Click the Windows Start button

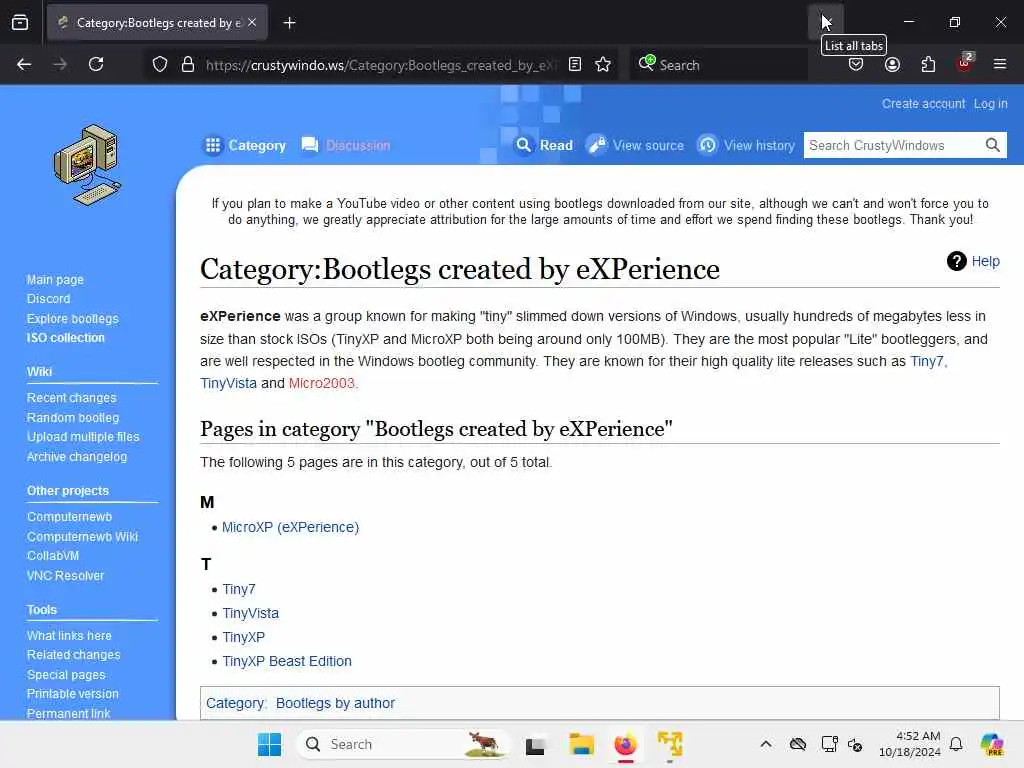(269, 744)
